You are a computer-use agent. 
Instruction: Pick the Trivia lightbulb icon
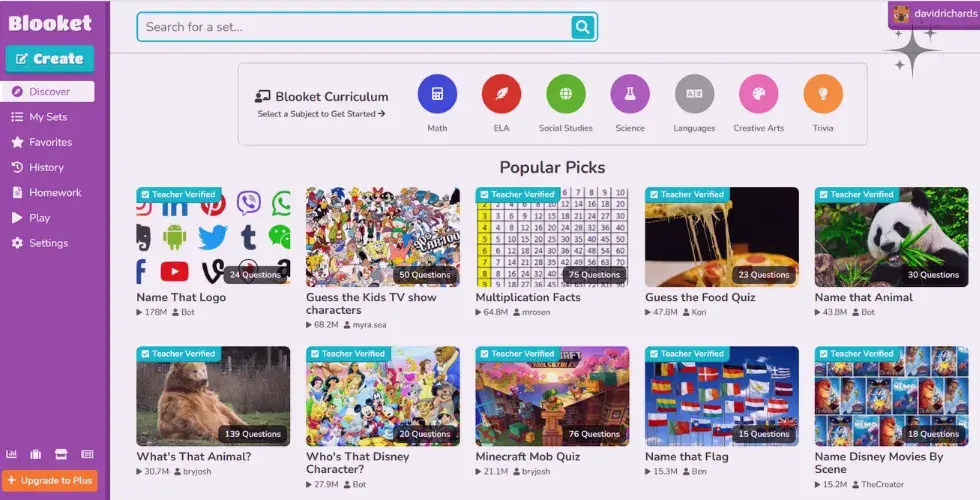point(823,94)
